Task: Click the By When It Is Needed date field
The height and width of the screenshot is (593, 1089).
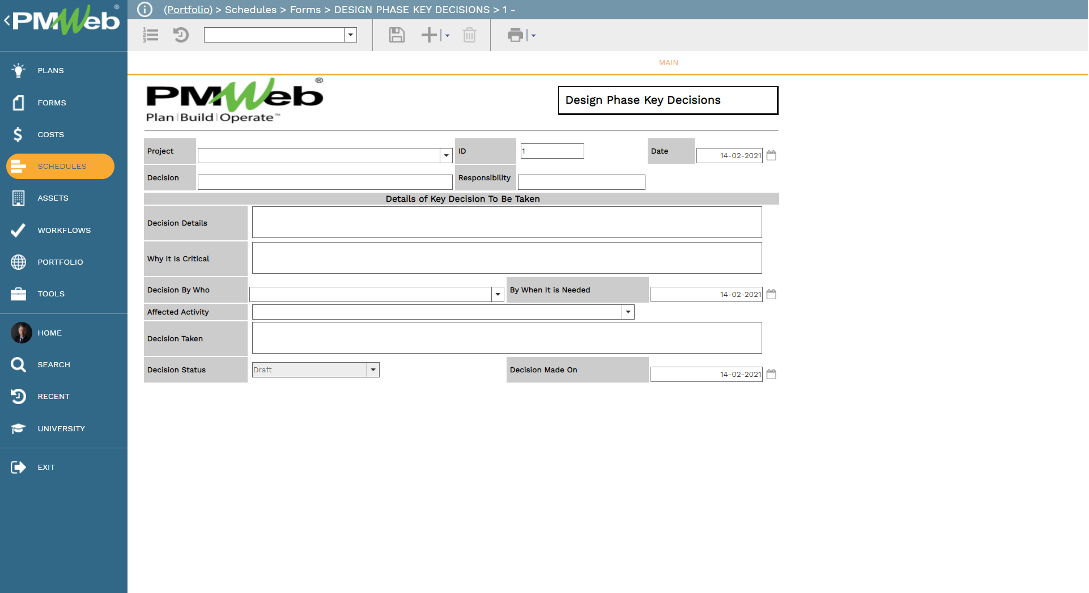Action: 706,294
